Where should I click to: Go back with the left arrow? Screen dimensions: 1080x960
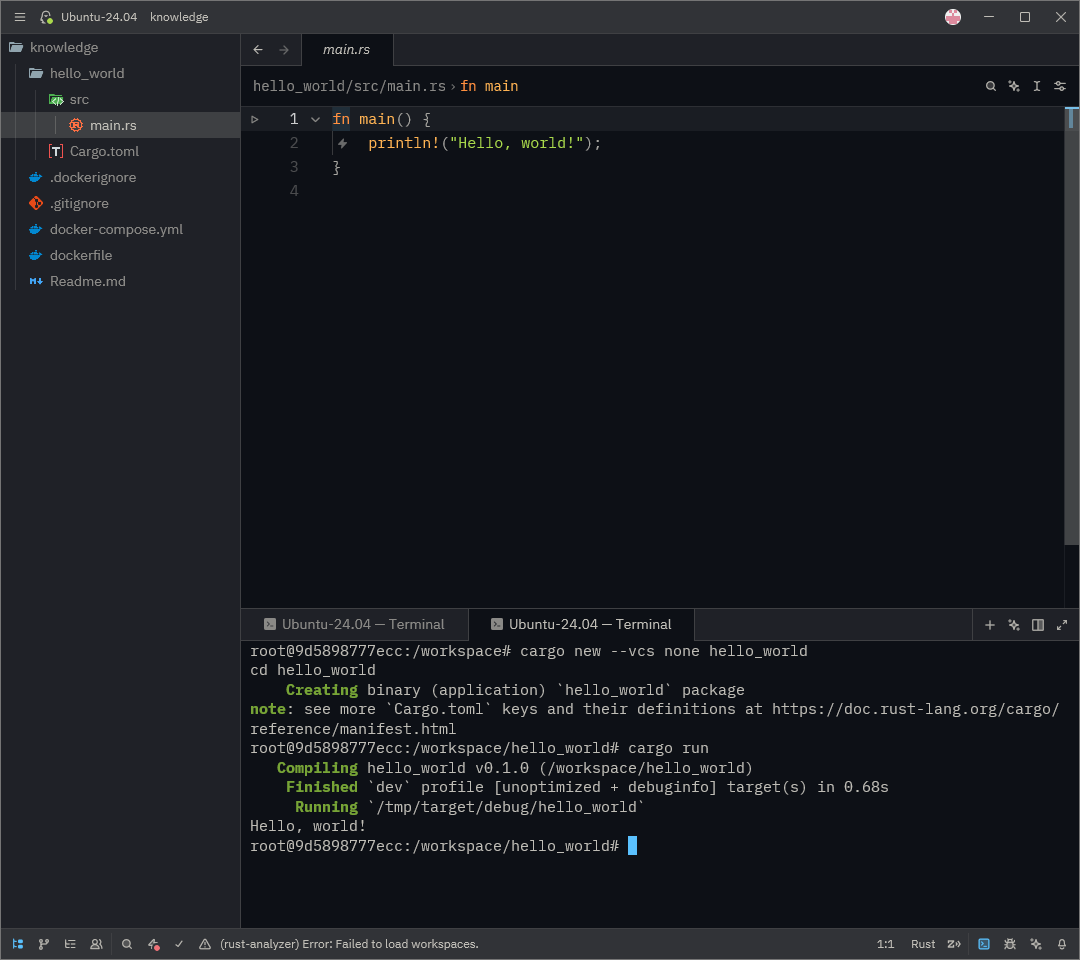coord(258,50)
